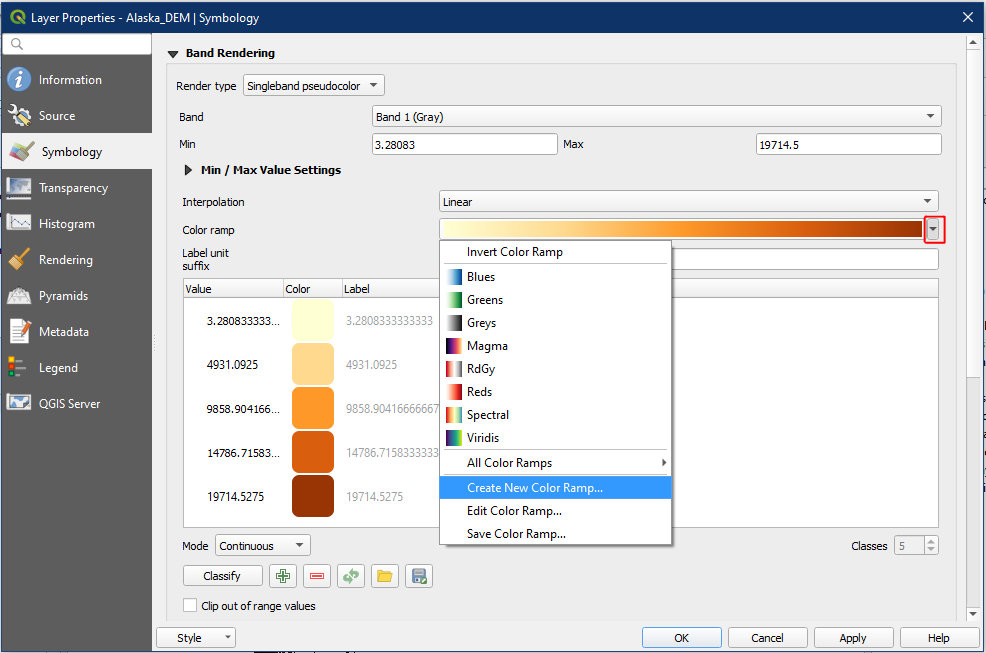The width and height of the screenshot is (986, 653).
Task: Click the remove selected rows minus icon
Action: click(x=317, y=576)
